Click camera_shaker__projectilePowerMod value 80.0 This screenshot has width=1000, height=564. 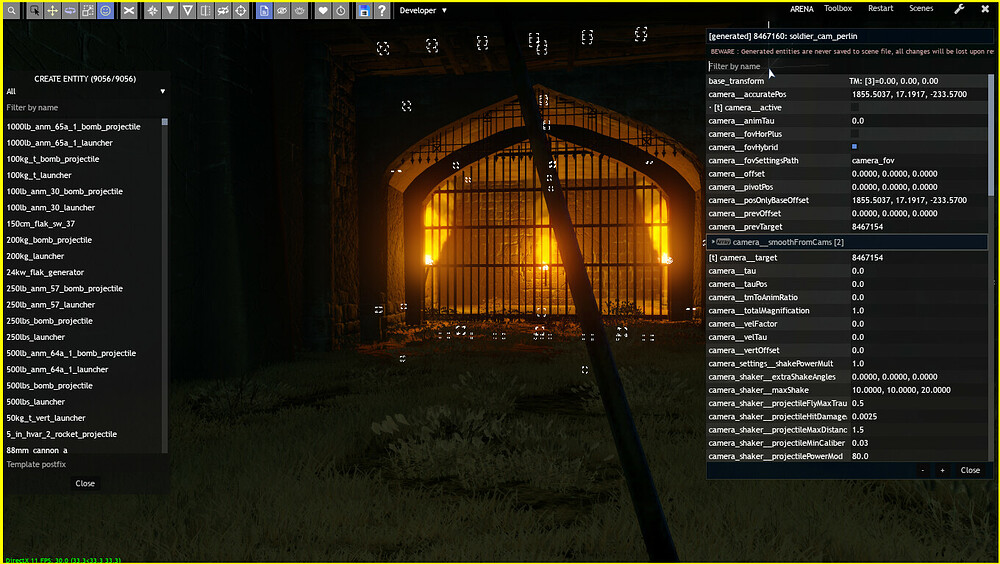860,456
